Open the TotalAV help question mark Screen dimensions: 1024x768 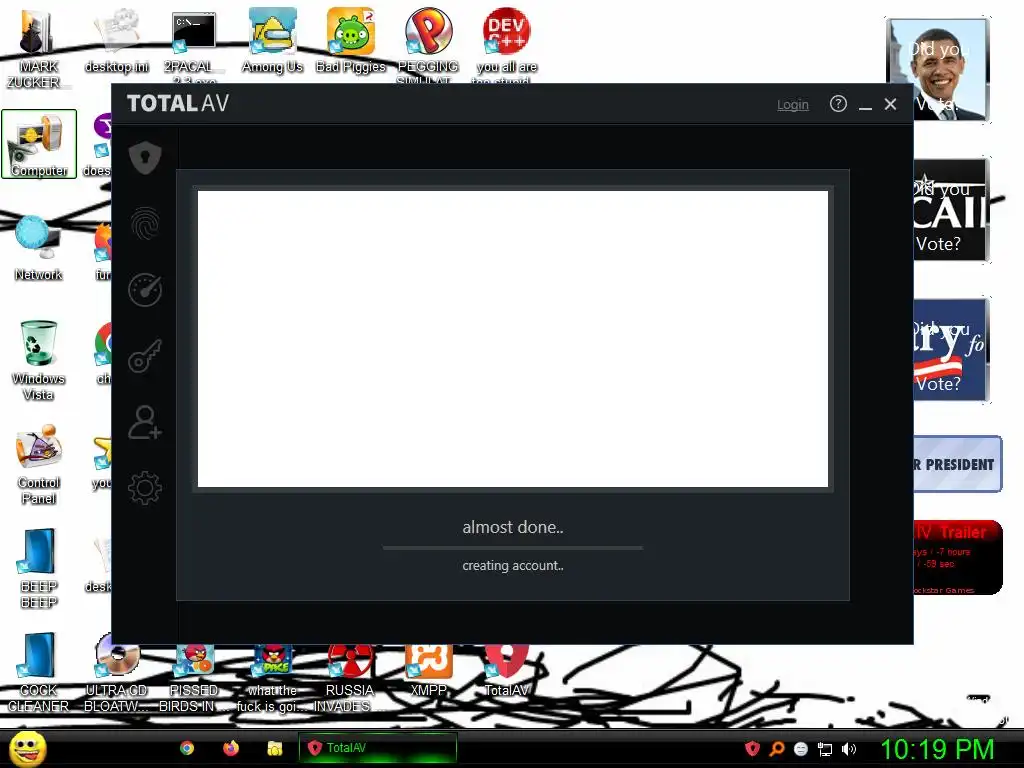point(838,104)
